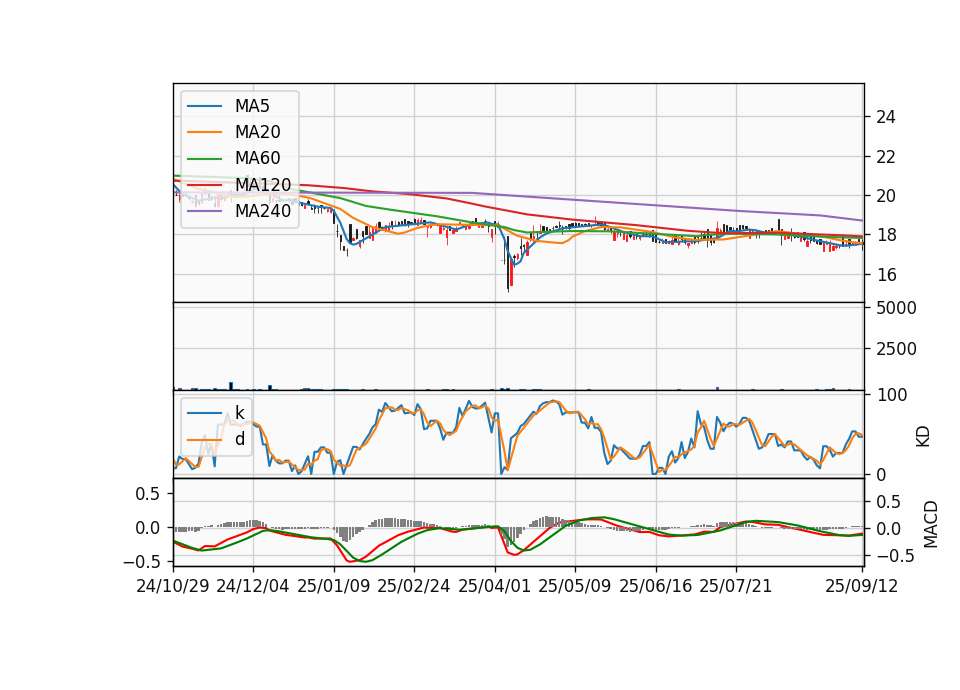960x690 pixels.
Task: Click the price axis tick value 18
Action: 885,235
